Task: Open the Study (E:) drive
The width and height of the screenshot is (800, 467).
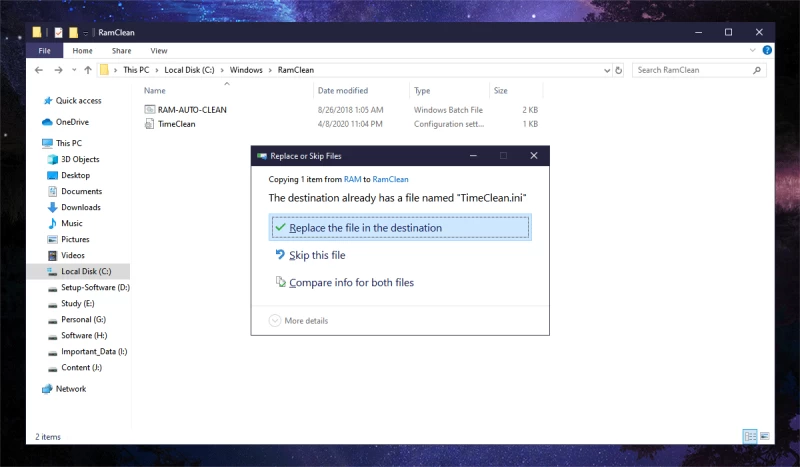Action: coord(78,303)
